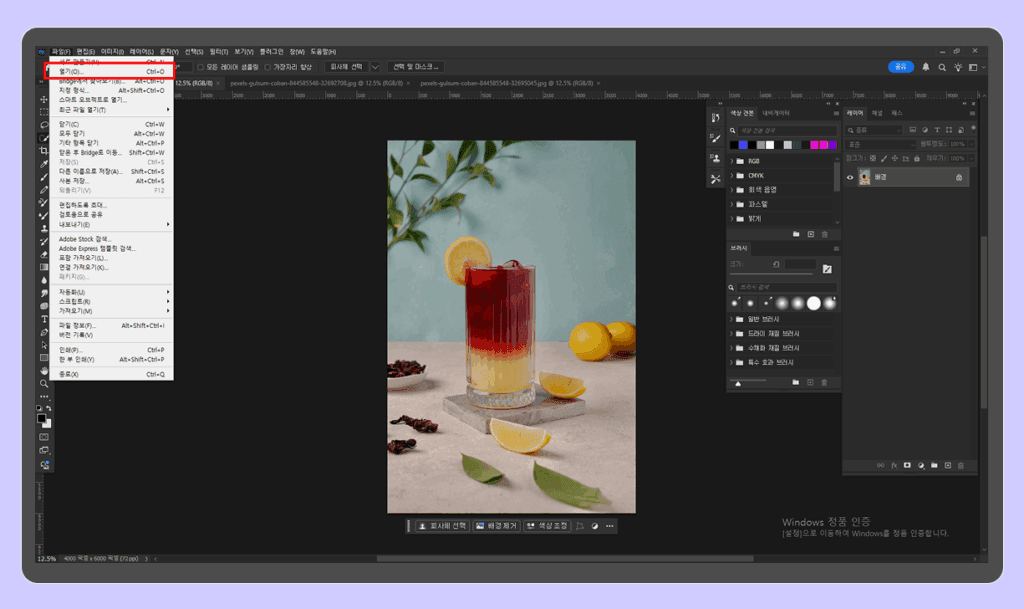The image size is (1024, 609).
Task: Switch to the 채널 tab
Action: 877,113
